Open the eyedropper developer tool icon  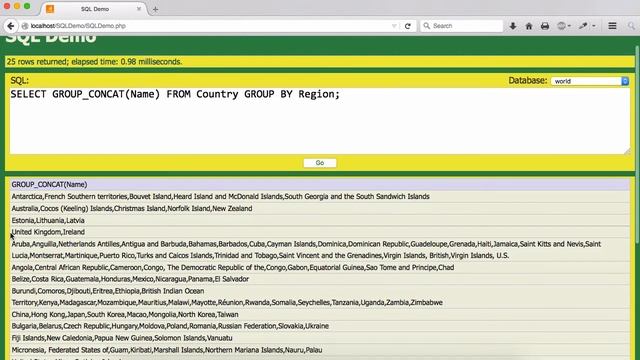583,26
